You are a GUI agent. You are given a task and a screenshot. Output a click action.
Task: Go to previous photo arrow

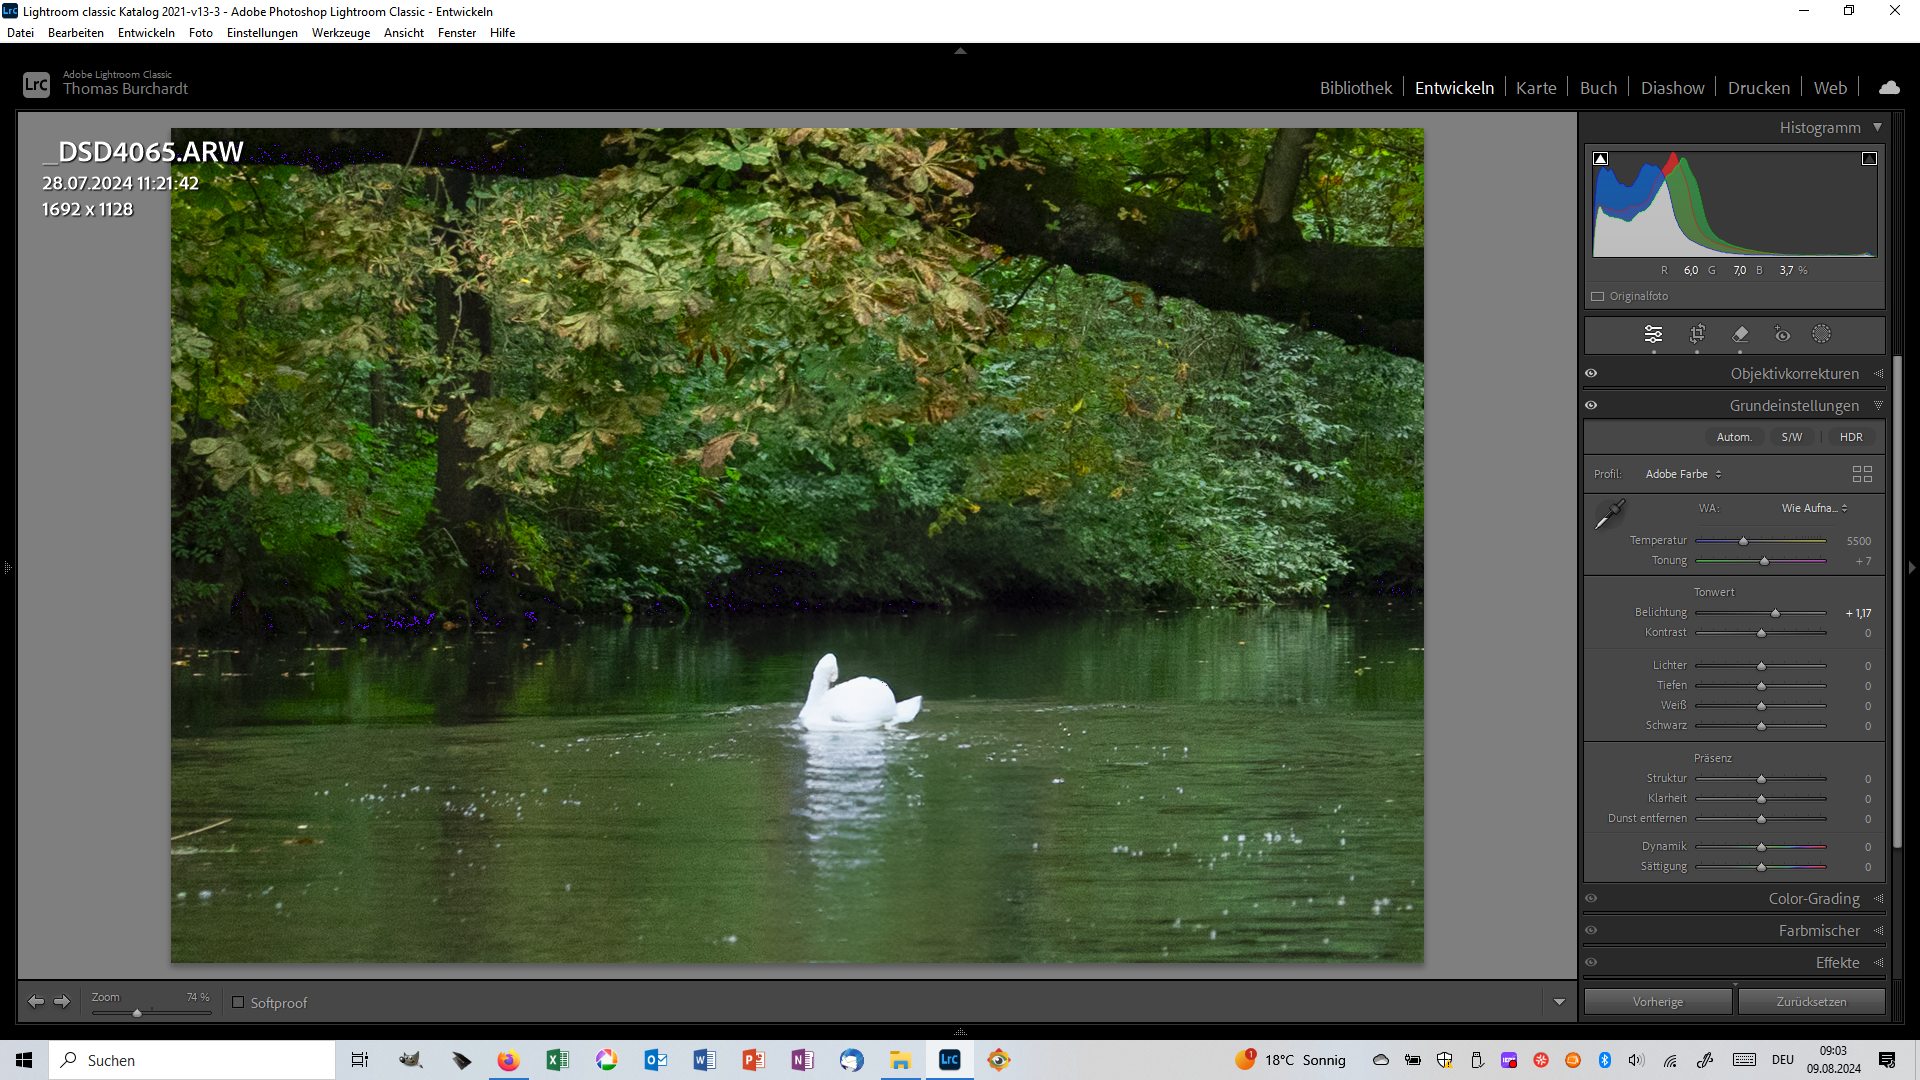36,1001
